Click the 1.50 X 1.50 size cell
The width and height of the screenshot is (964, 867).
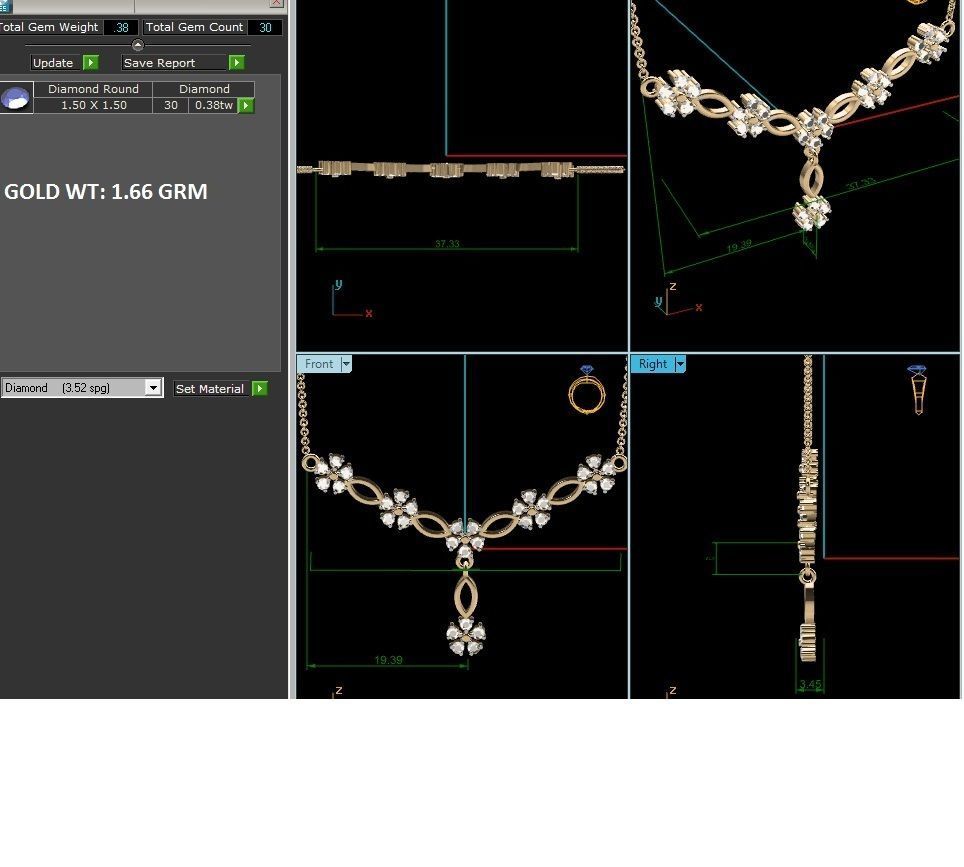click(93, 105)
